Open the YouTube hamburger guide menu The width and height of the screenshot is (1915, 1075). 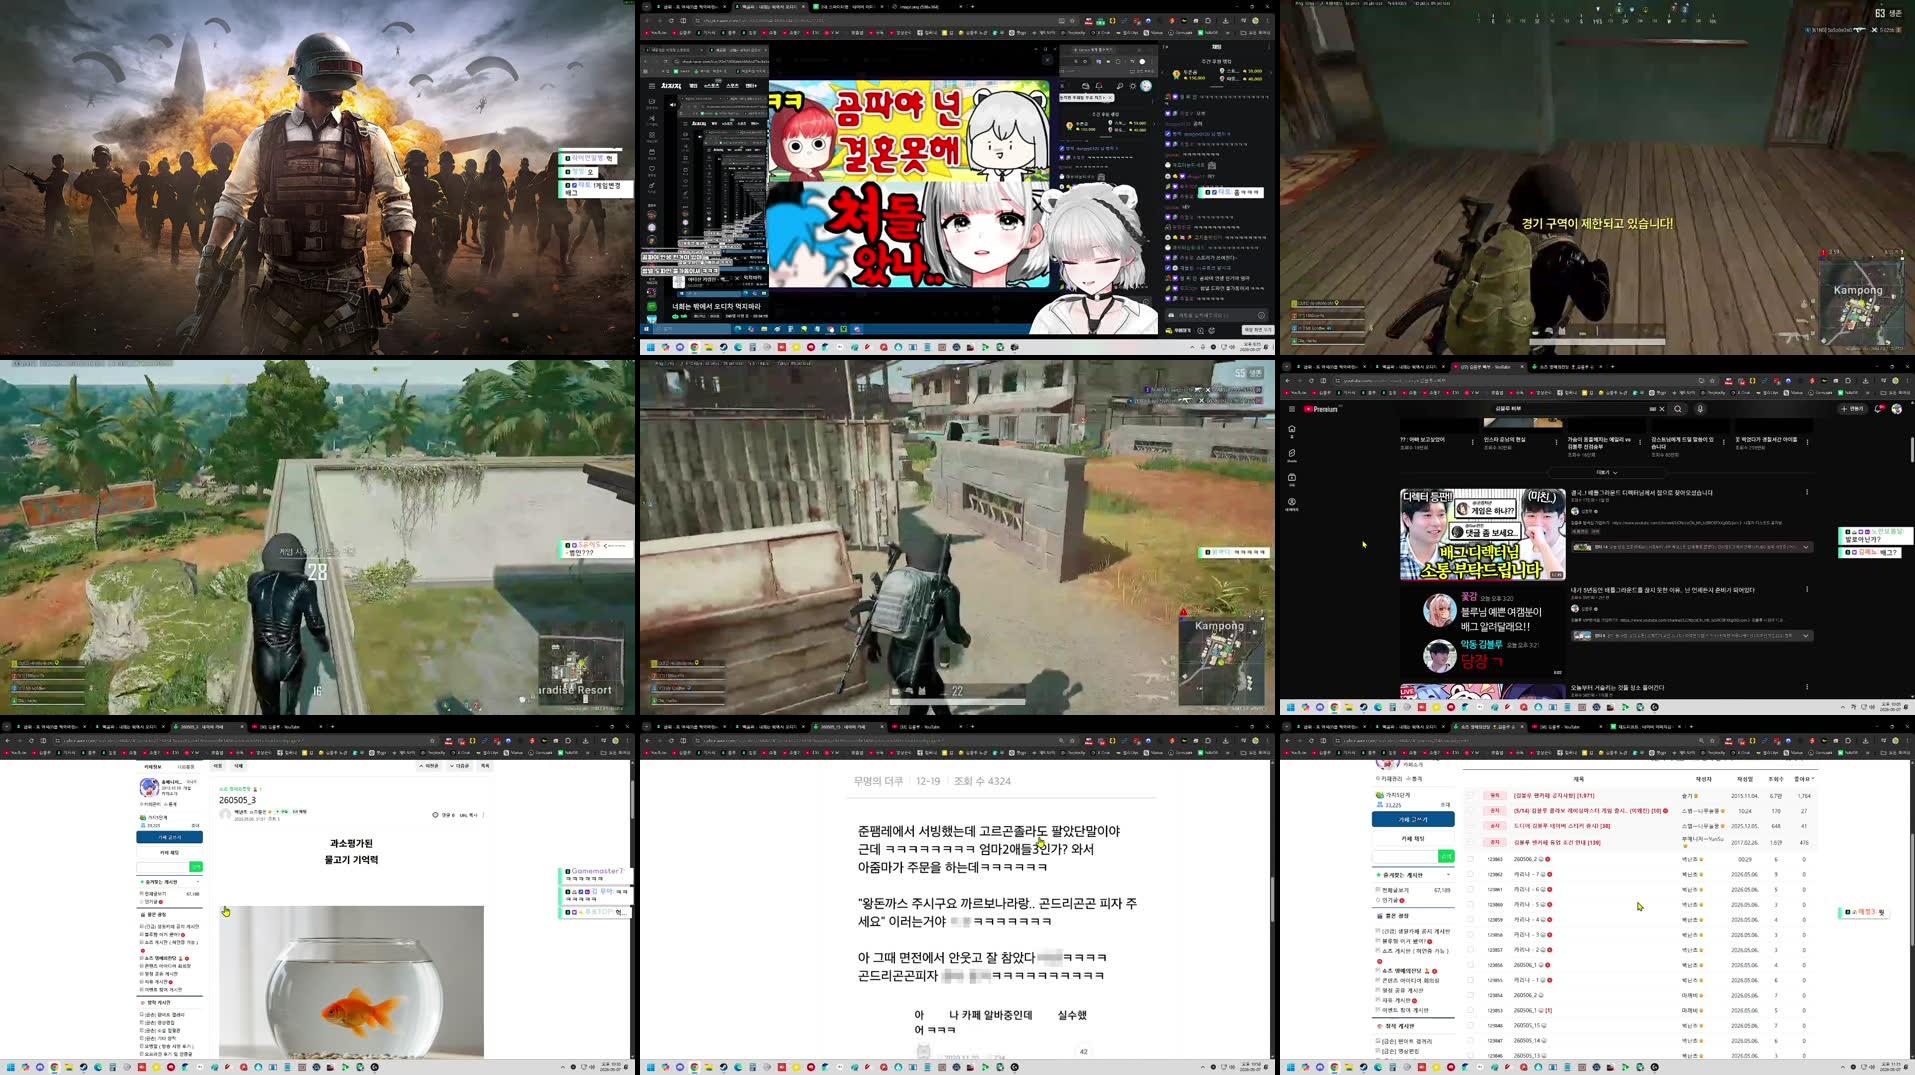[1292, 409]
